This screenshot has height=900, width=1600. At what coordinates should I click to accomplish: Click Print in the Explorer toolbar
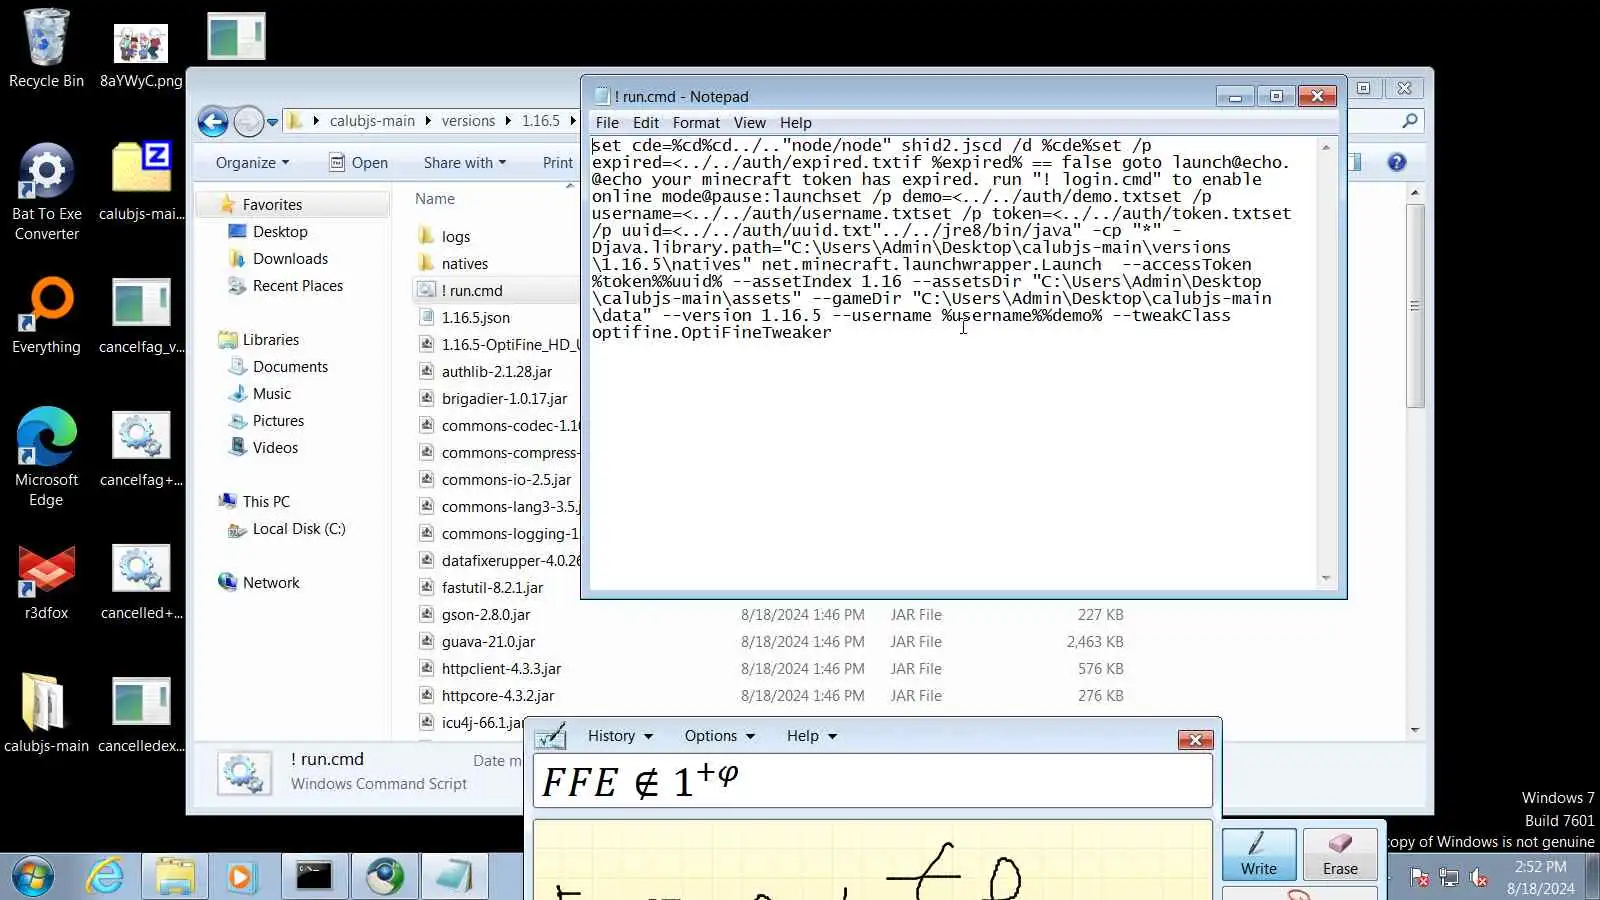tap(558, 162)
